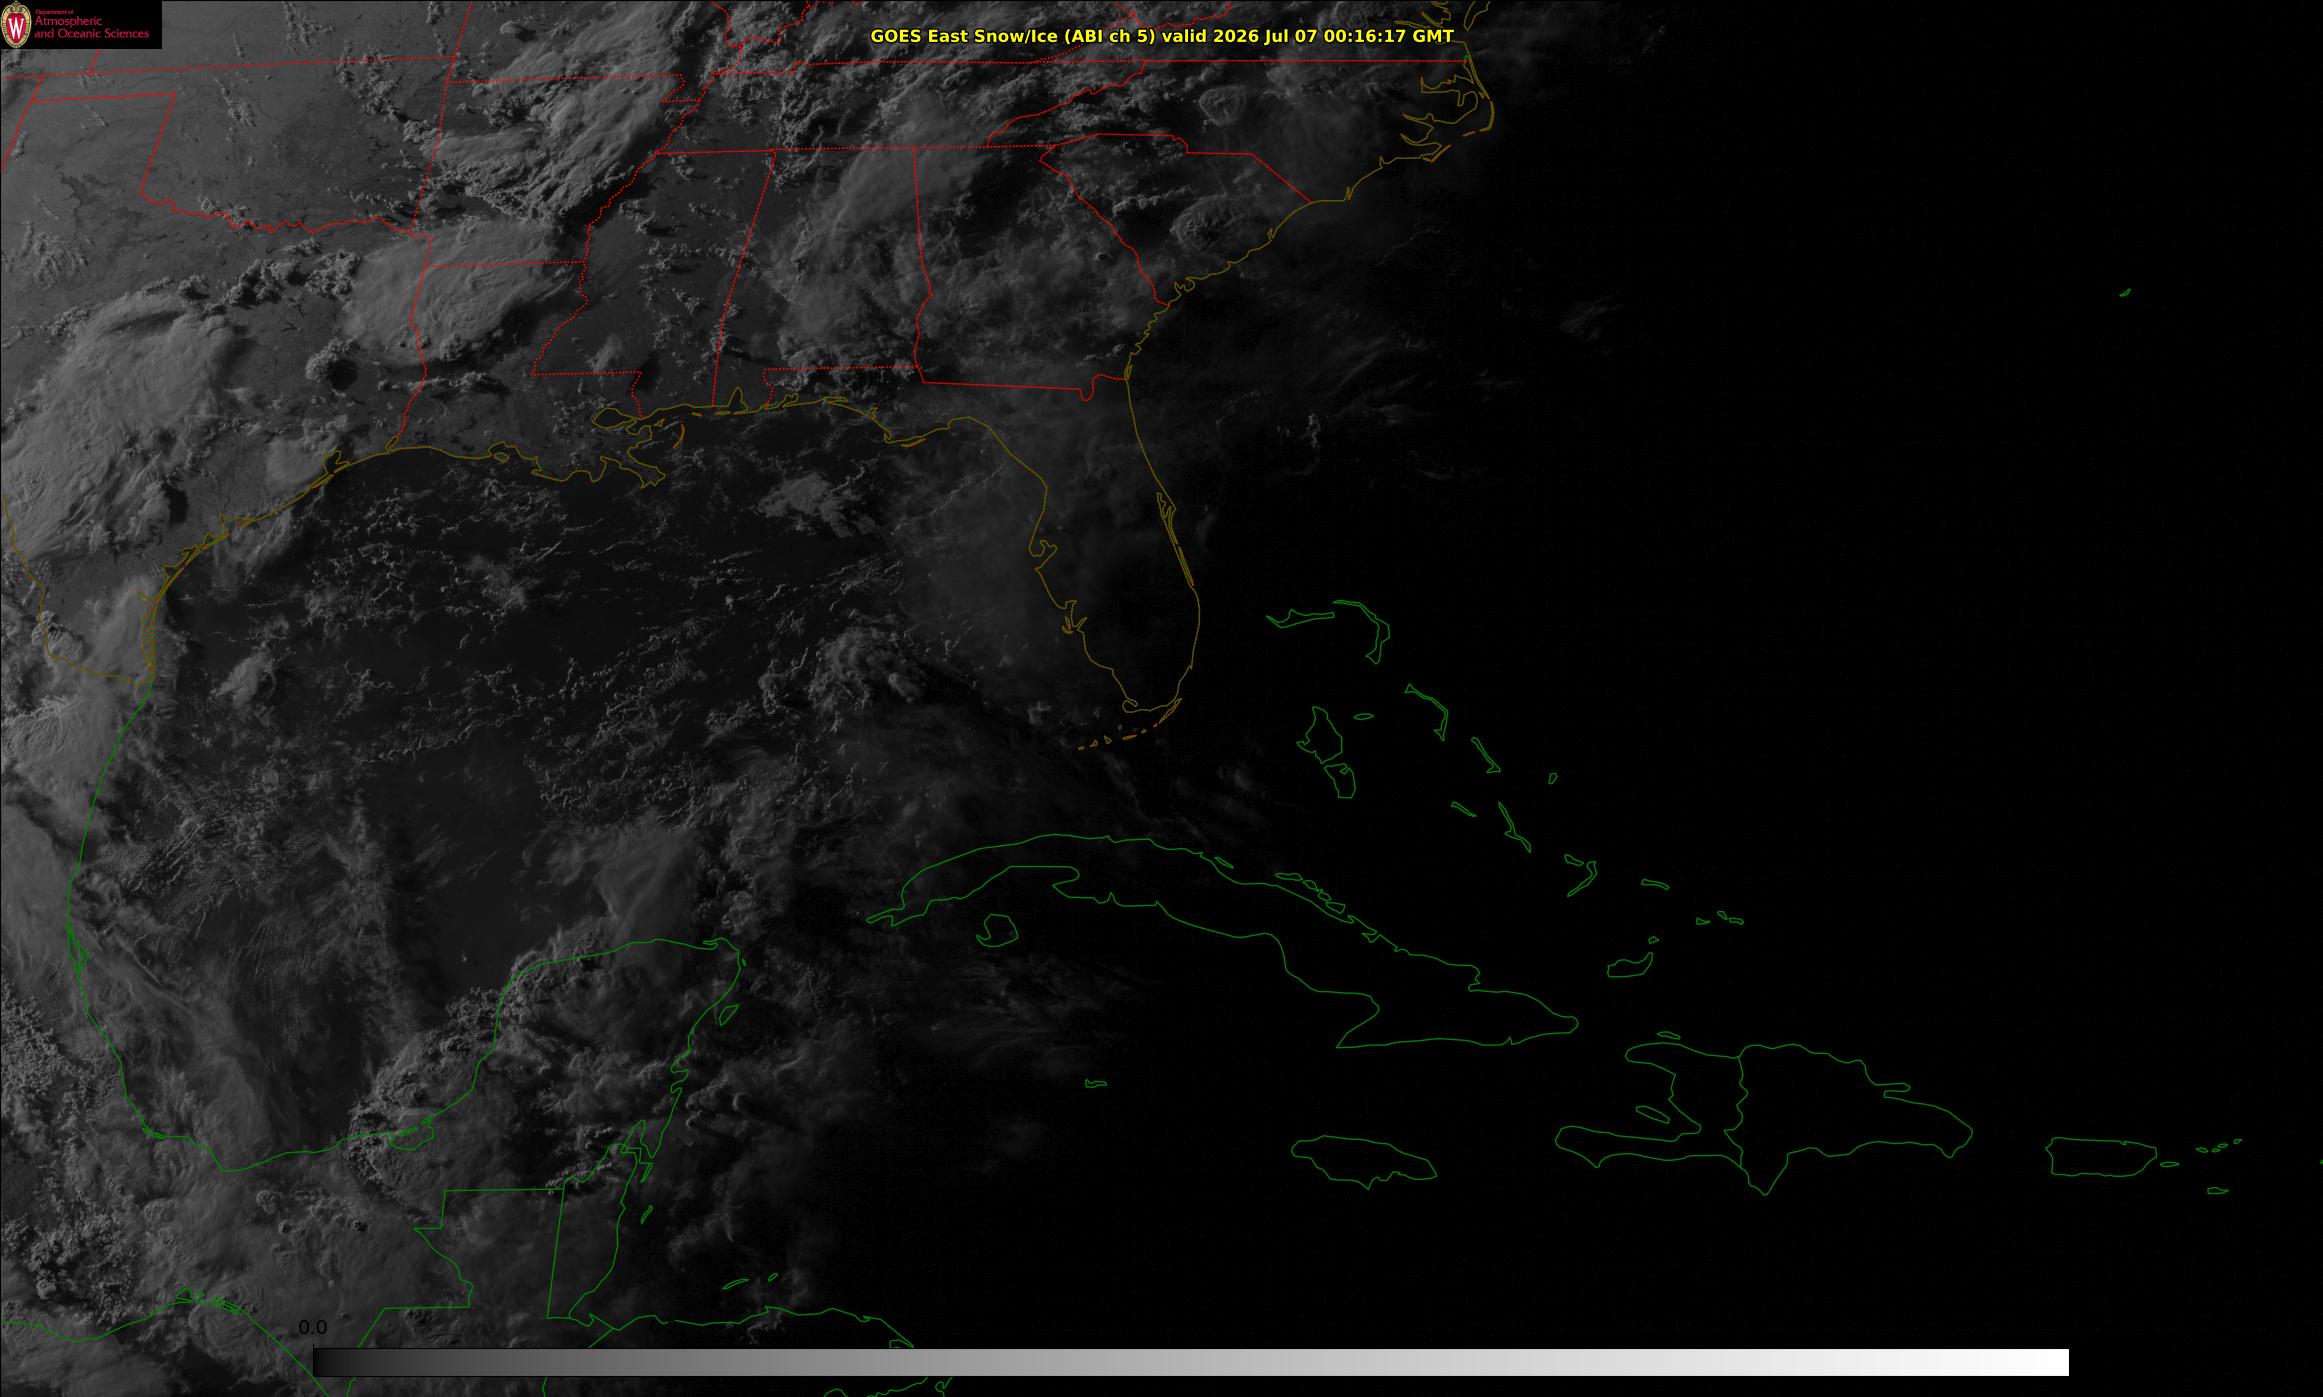Click the Isla de la Juventud outline

(x=996, y=929)
